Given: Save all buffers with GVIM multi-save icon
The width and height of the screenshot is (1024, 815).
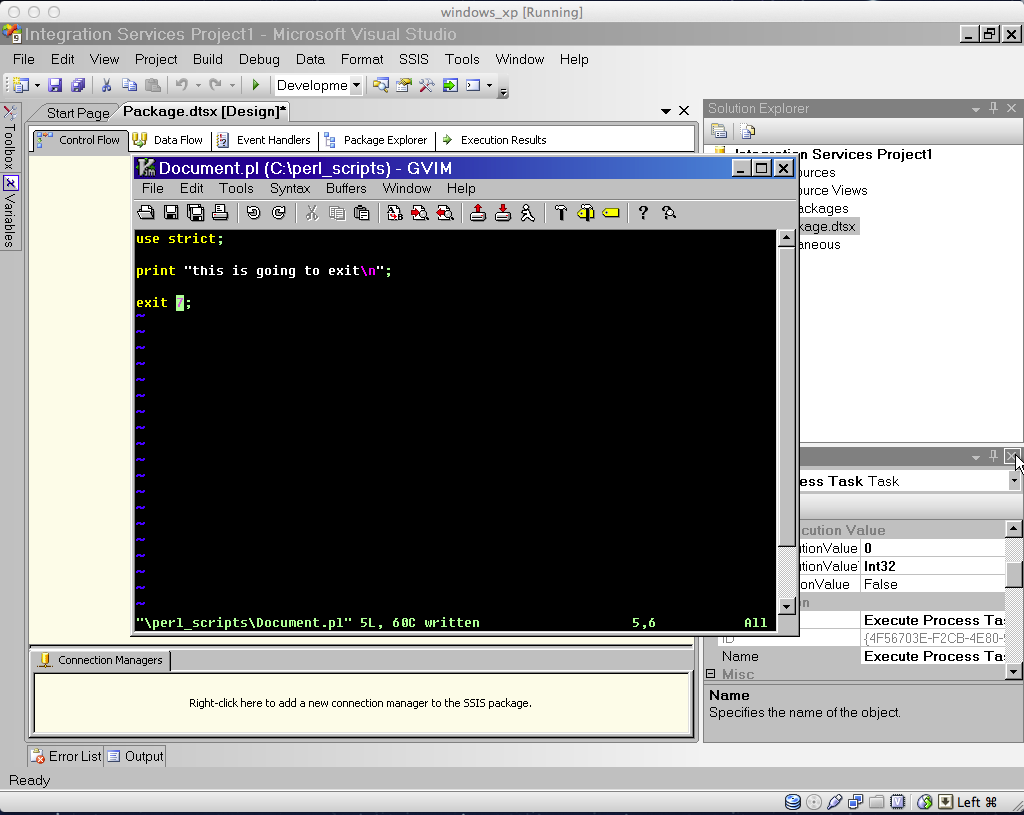Looking at the screenshot, I should 193,212.
